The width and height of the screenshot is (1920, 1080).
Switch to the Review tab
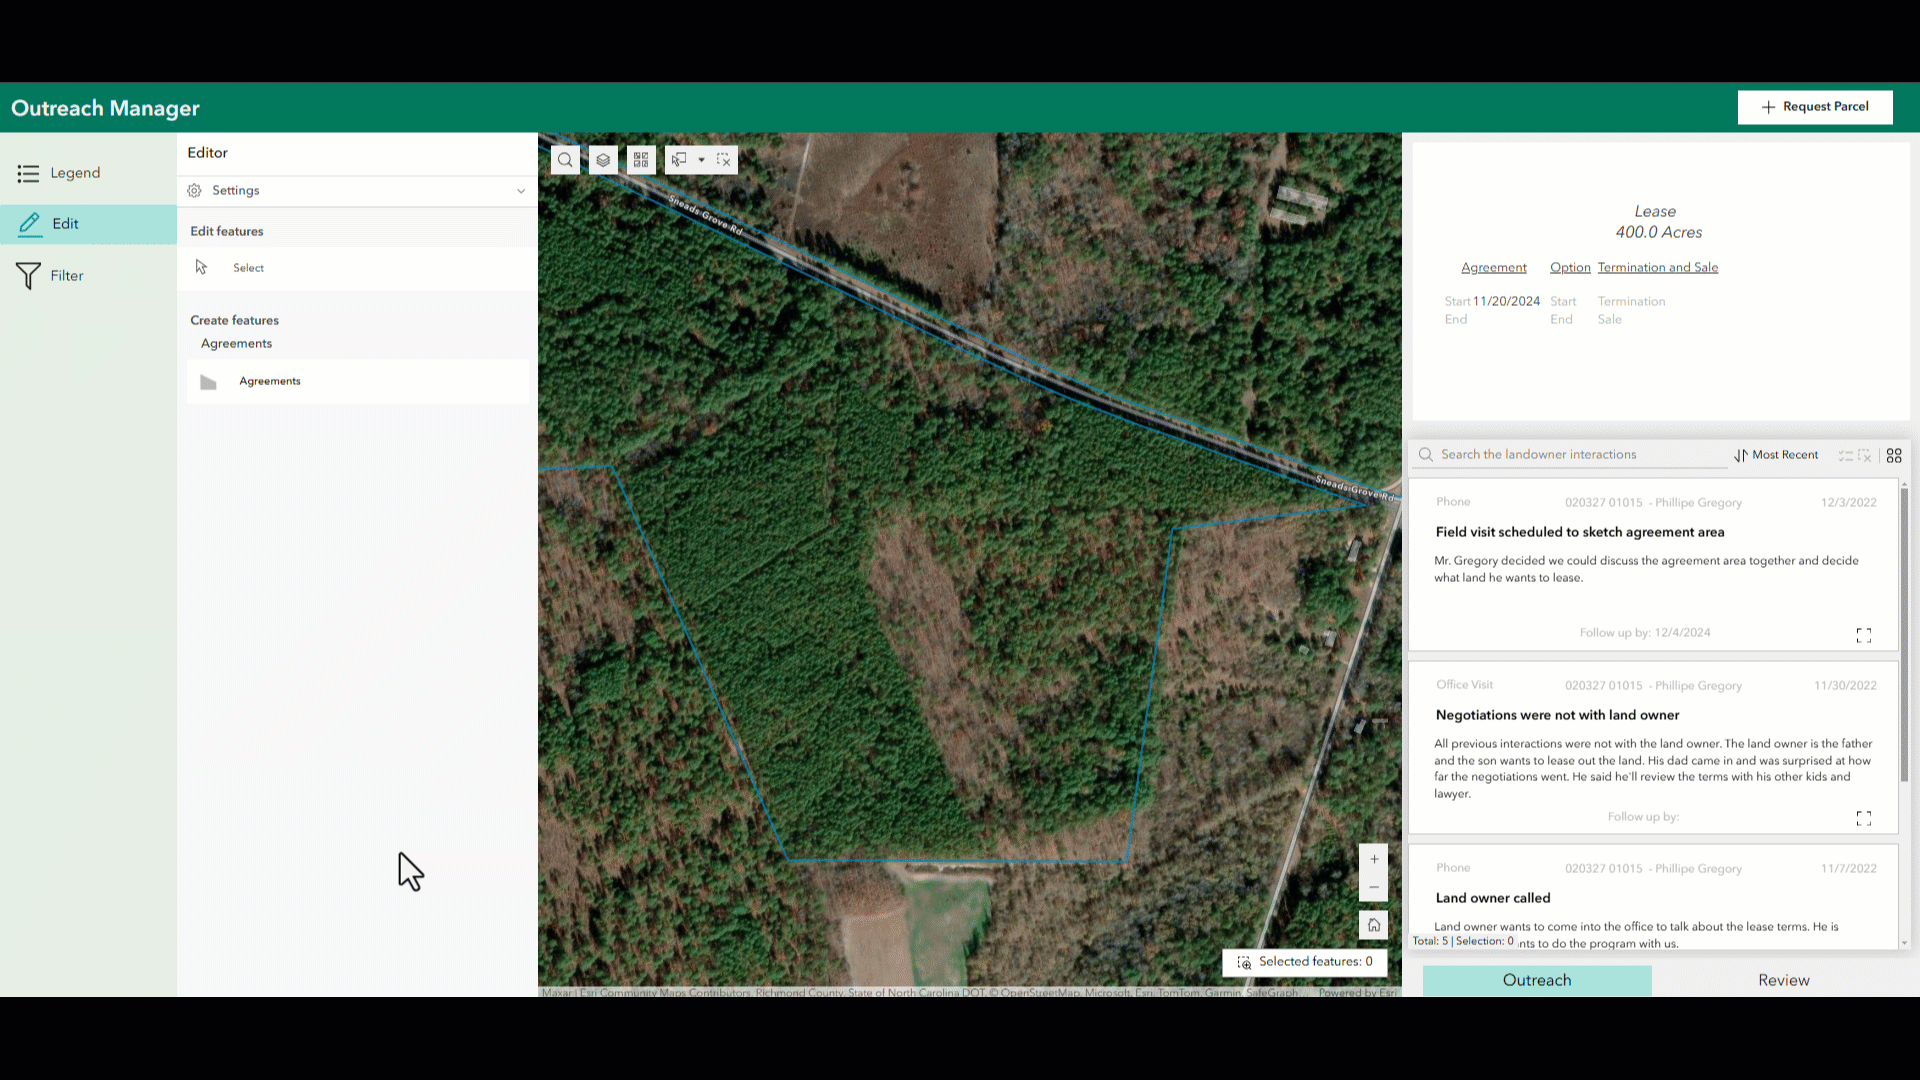(x=1784, y=980)
